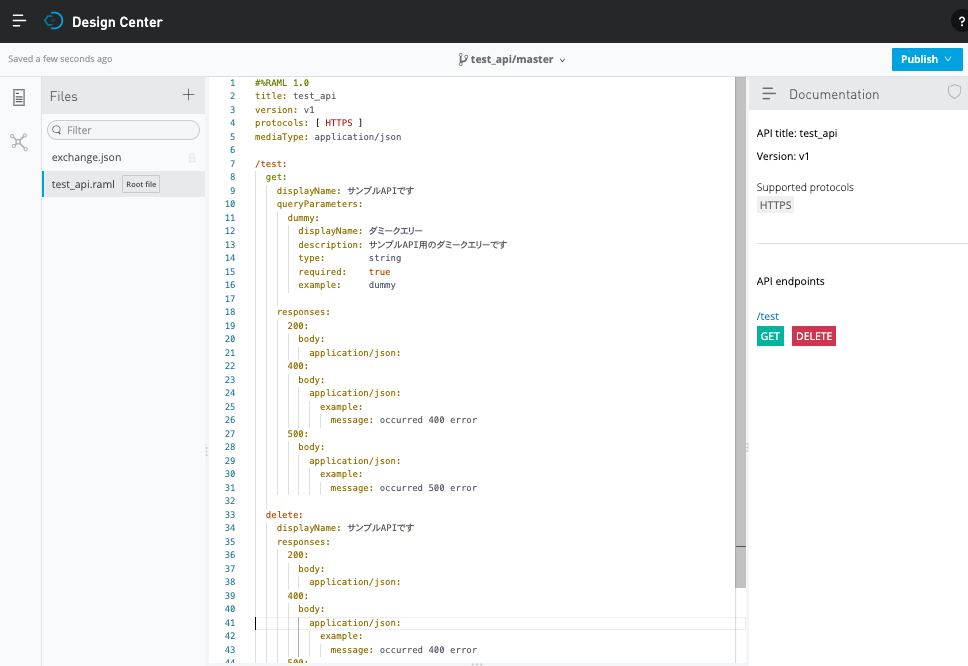Viewport: 968px width, 666px height.
Task: Open the Documentation outline icon
Action: (768, 93)
